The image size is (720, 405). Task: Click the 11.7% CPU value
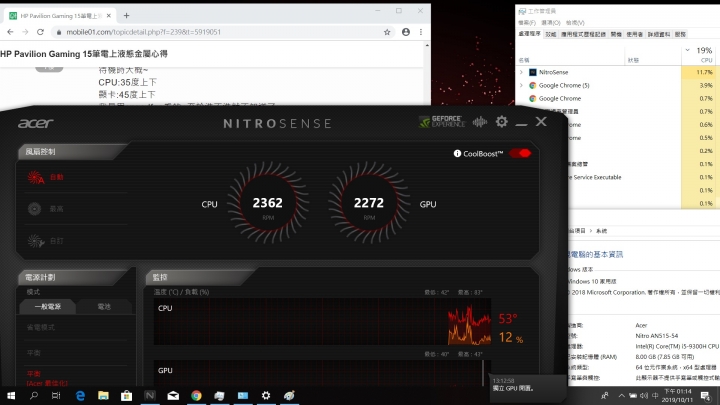[x=704, y=72]
